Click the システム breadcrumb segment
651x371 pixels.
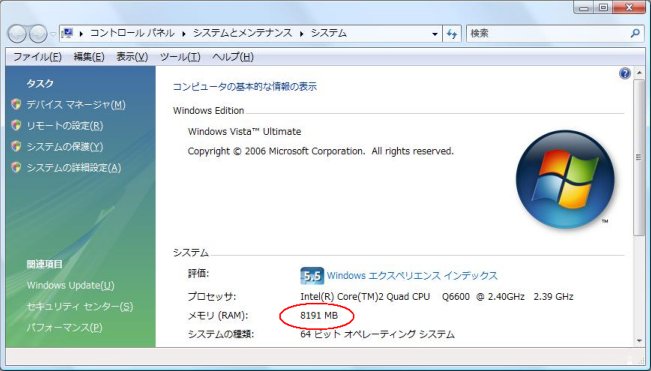(x=329, y=33)
